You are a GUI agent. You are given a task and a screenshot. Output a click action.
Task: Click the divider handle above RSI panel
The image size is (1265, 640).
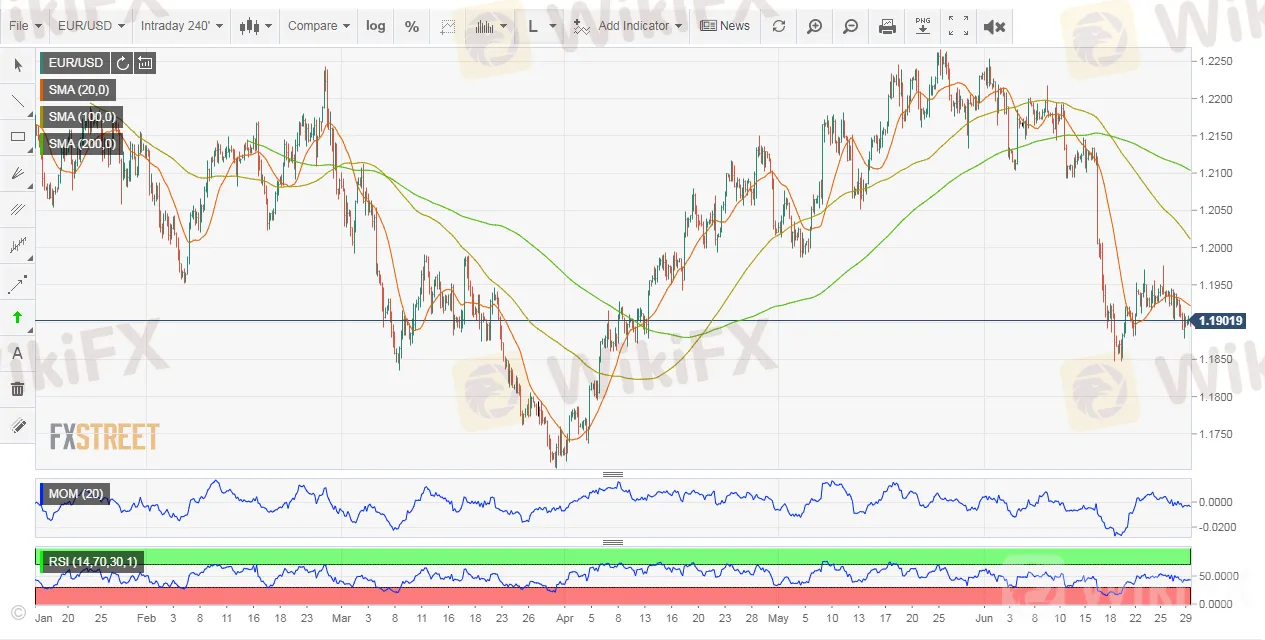[613, 542]
